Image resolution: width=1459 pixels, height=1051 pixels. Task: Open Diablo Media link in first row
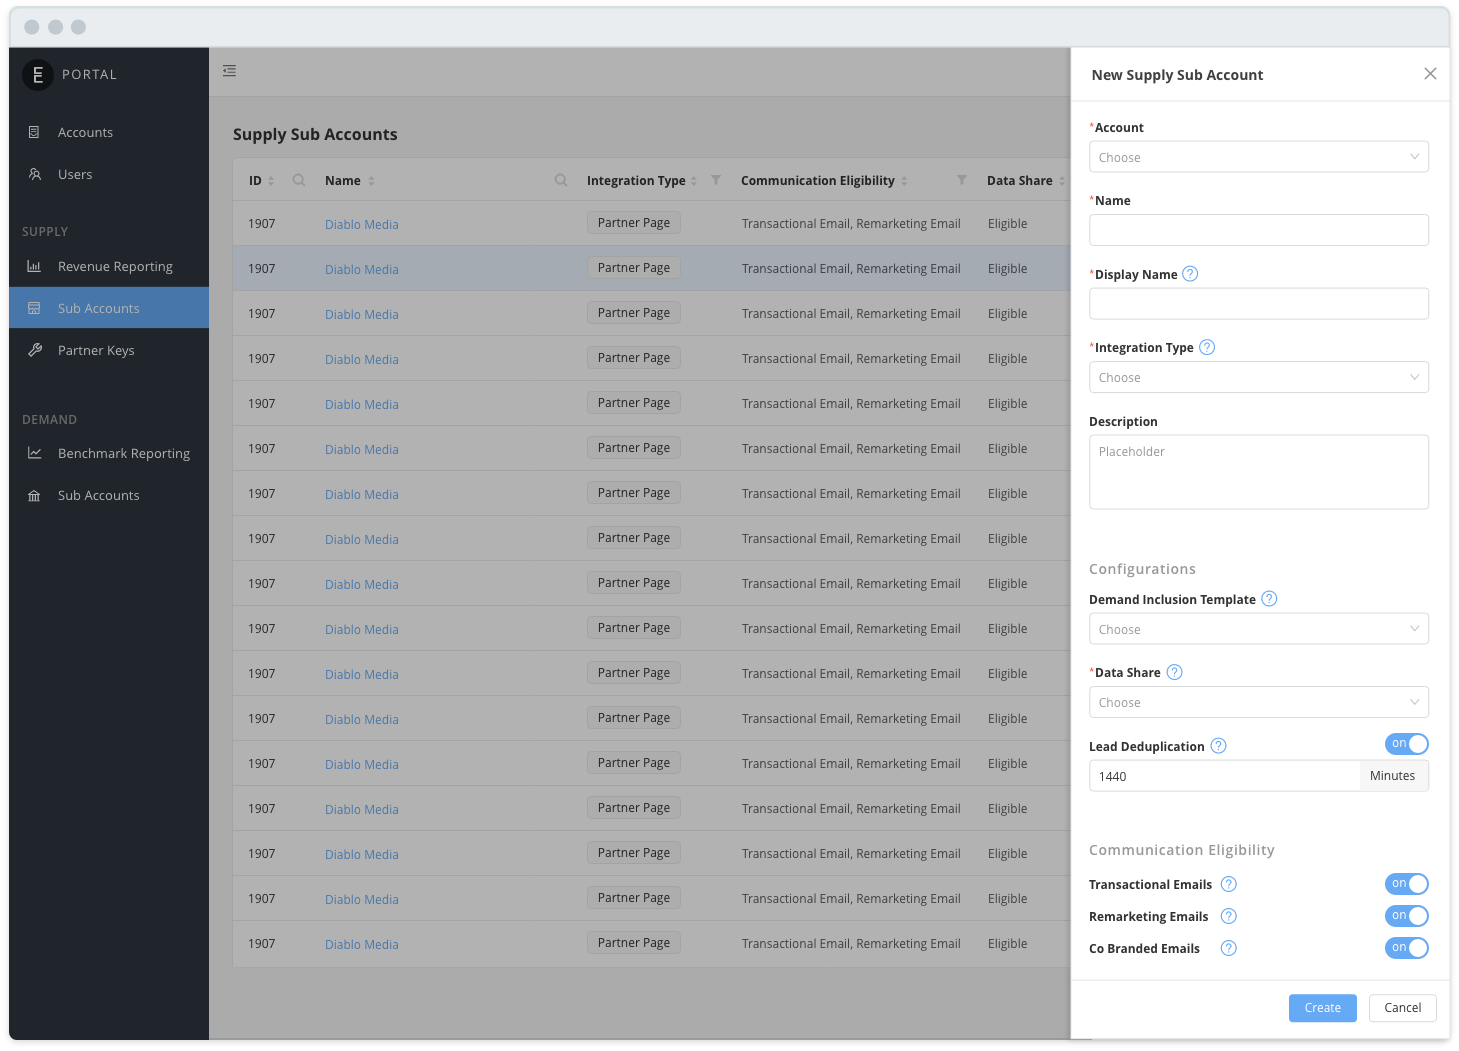[361, 224]
